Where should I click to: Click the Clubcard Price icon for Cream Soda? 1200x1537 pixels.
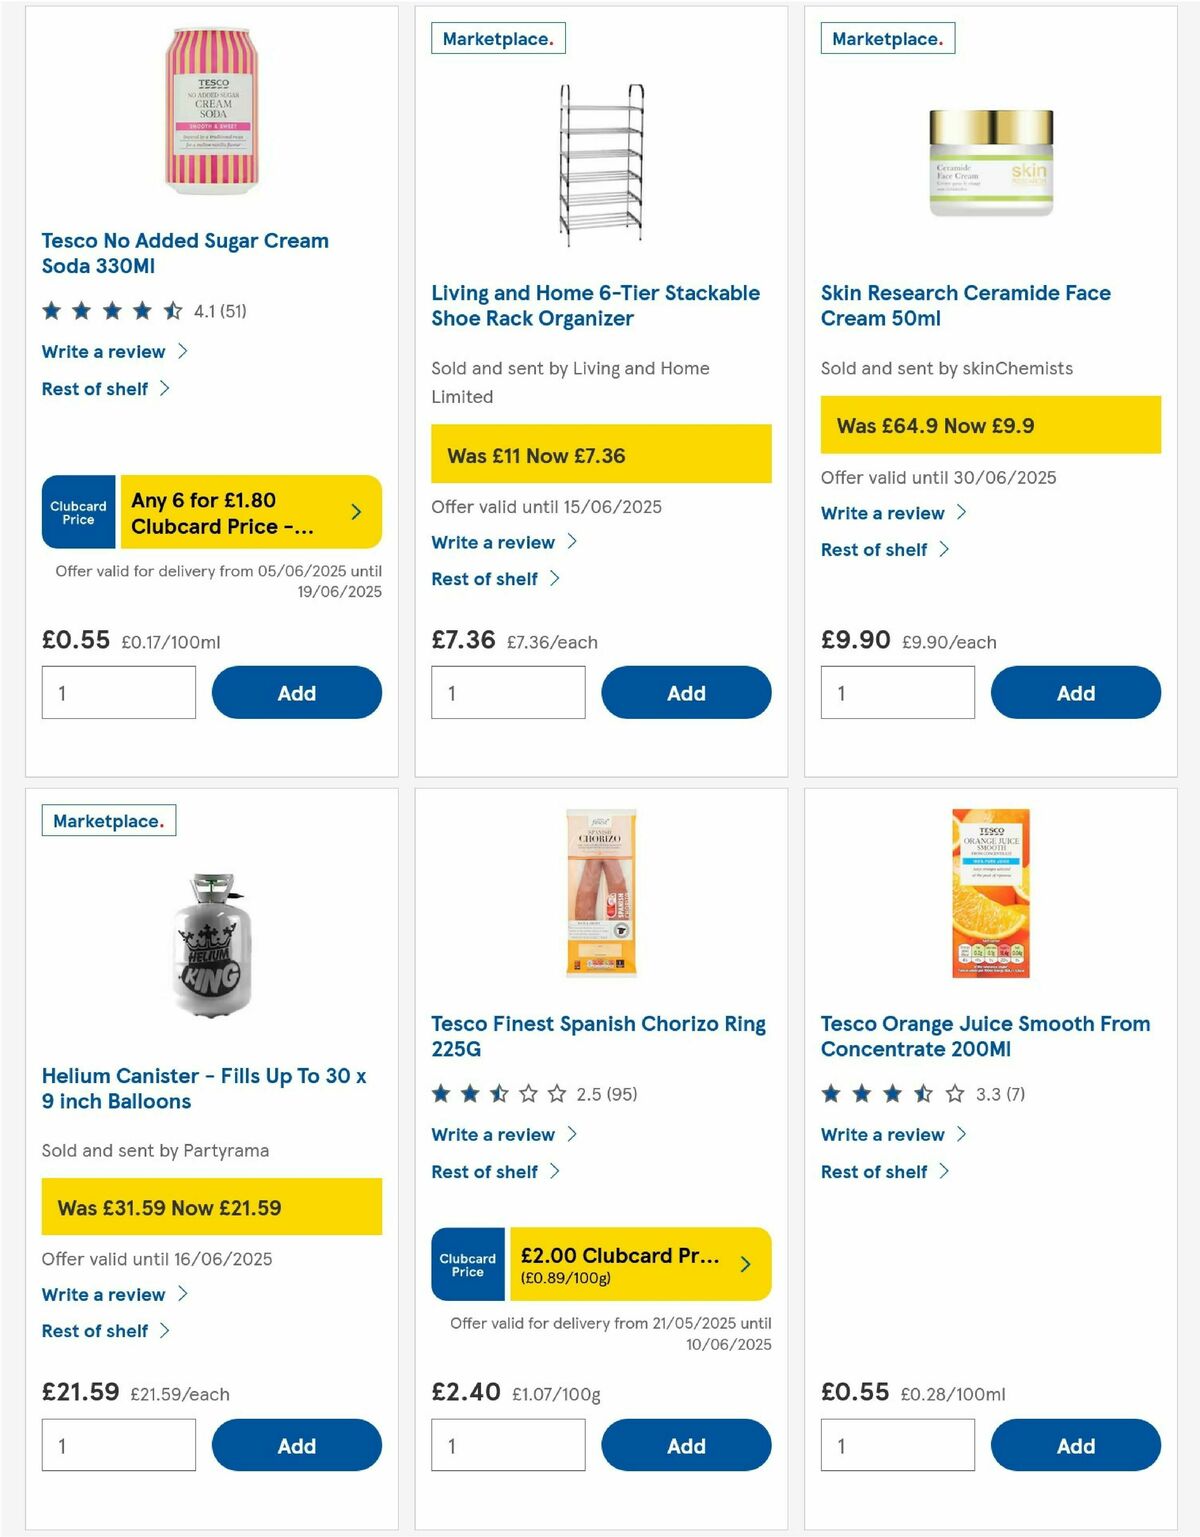click(x=78, y=511)
